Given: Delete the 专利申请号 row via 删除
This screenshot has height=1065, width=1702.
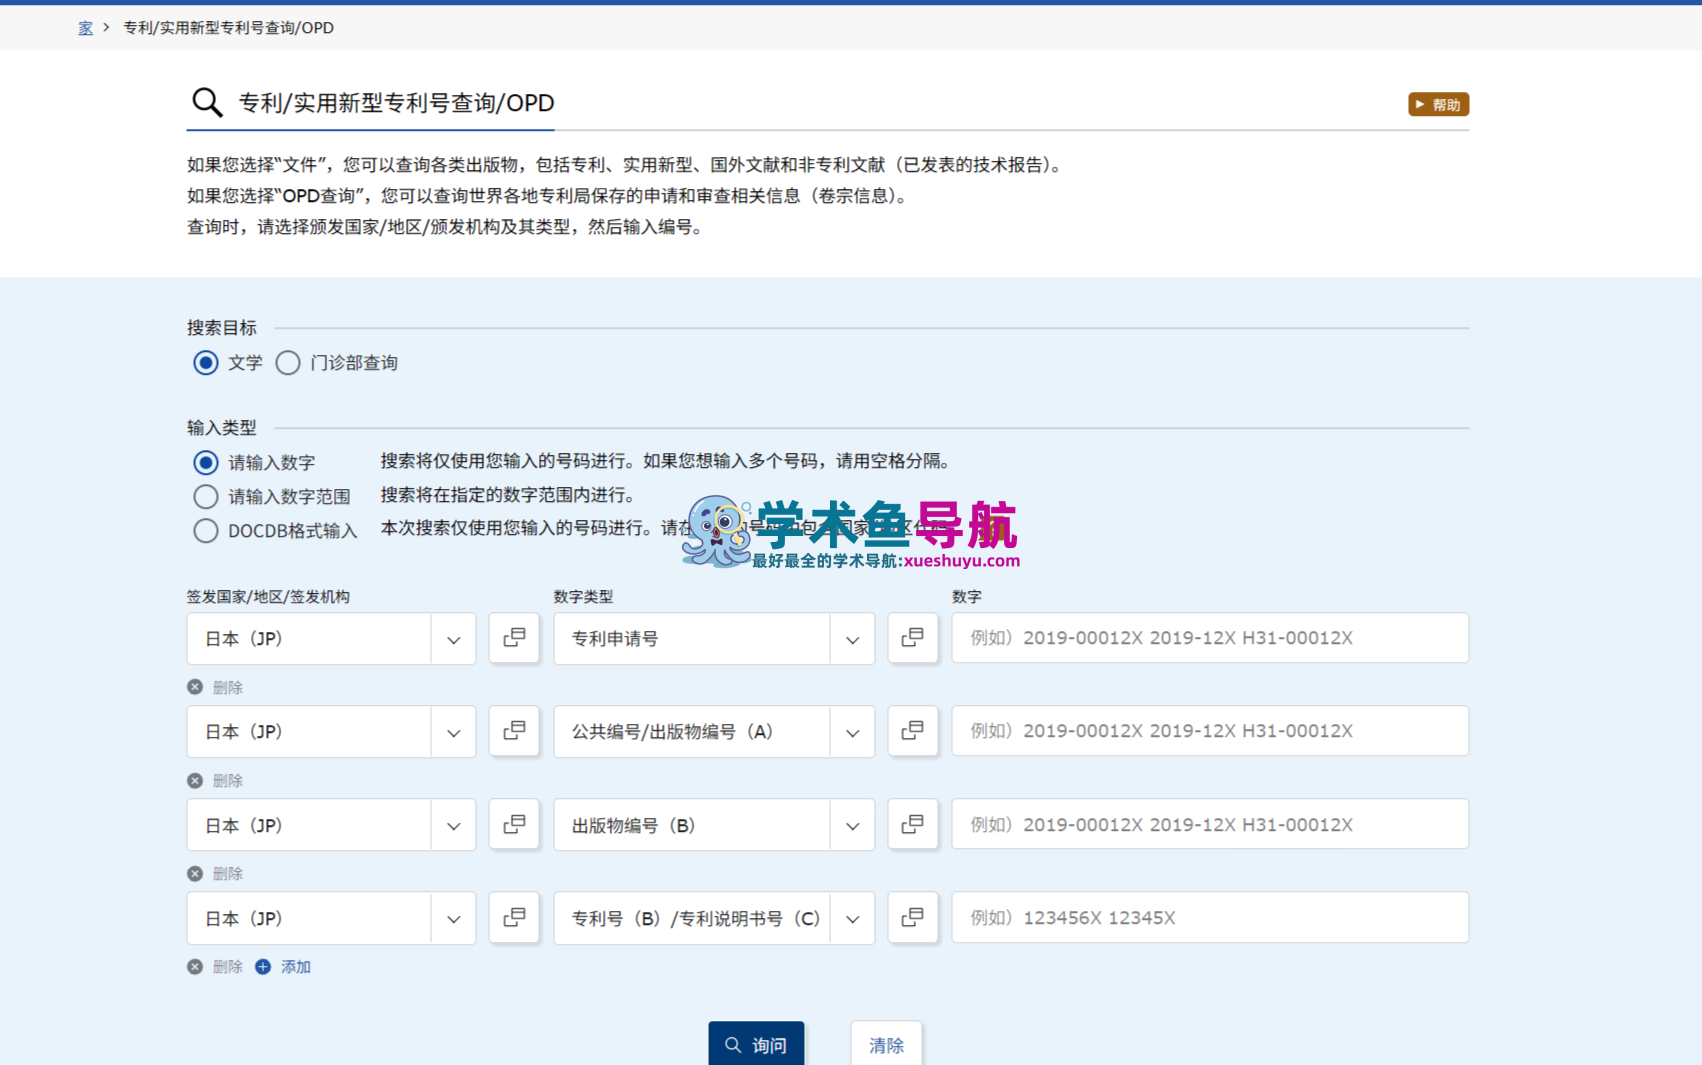Looking at the screenshot, I should tap(215, 687).
